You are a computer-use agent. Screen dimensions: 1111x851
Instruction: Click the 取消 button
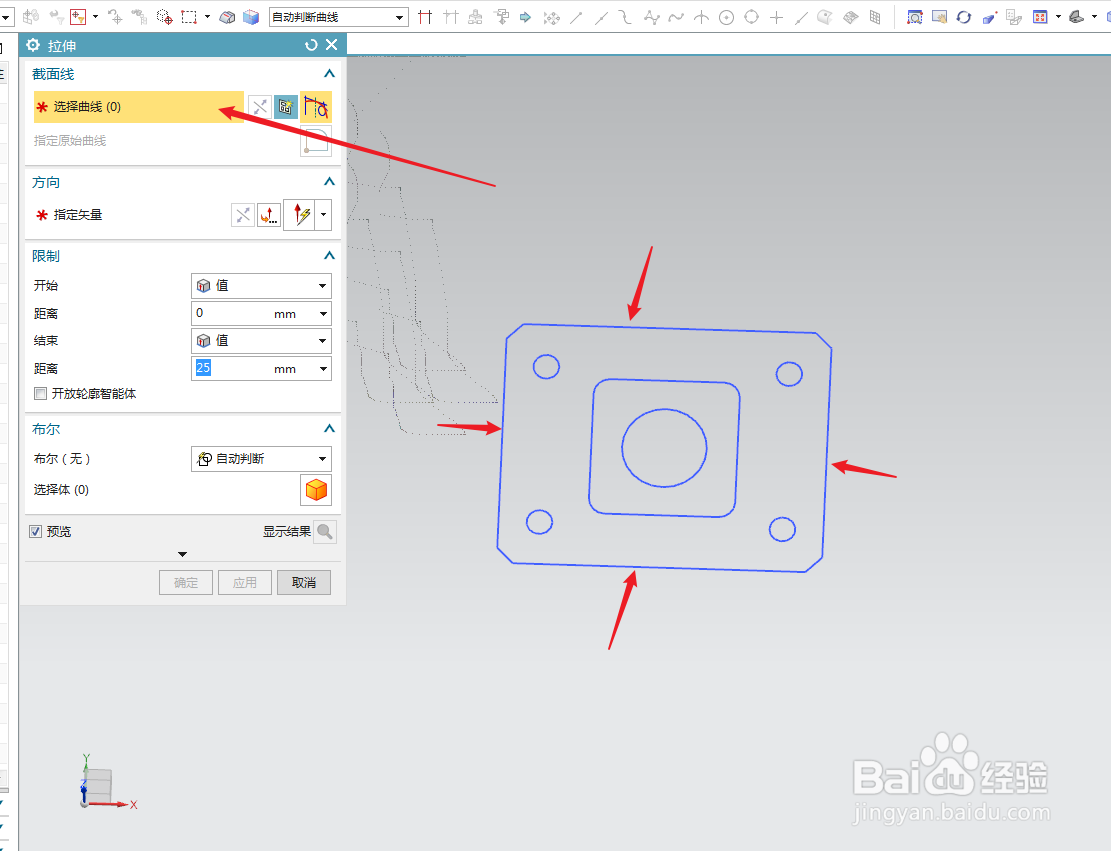[x=304, y=582]
